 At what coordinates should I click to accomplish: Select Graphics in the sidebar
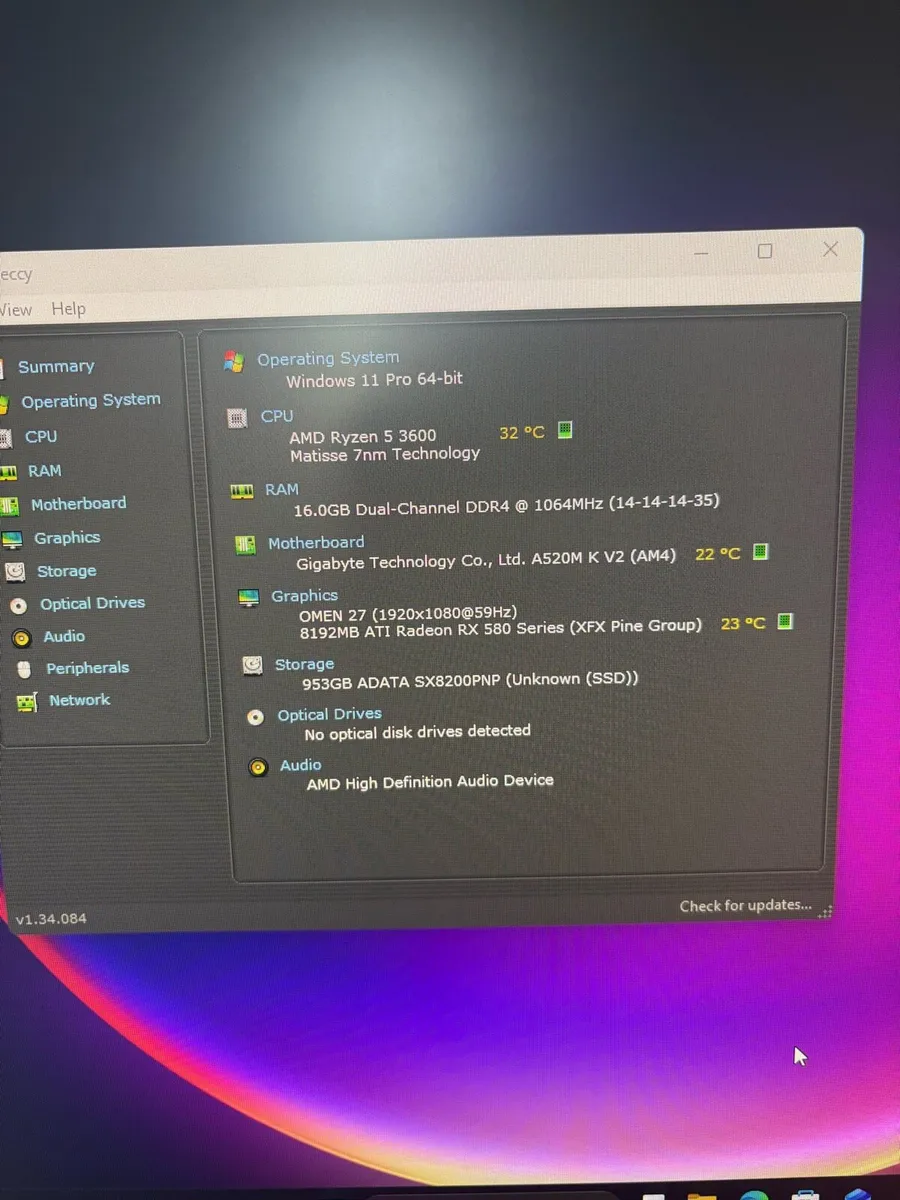point(67,538)
